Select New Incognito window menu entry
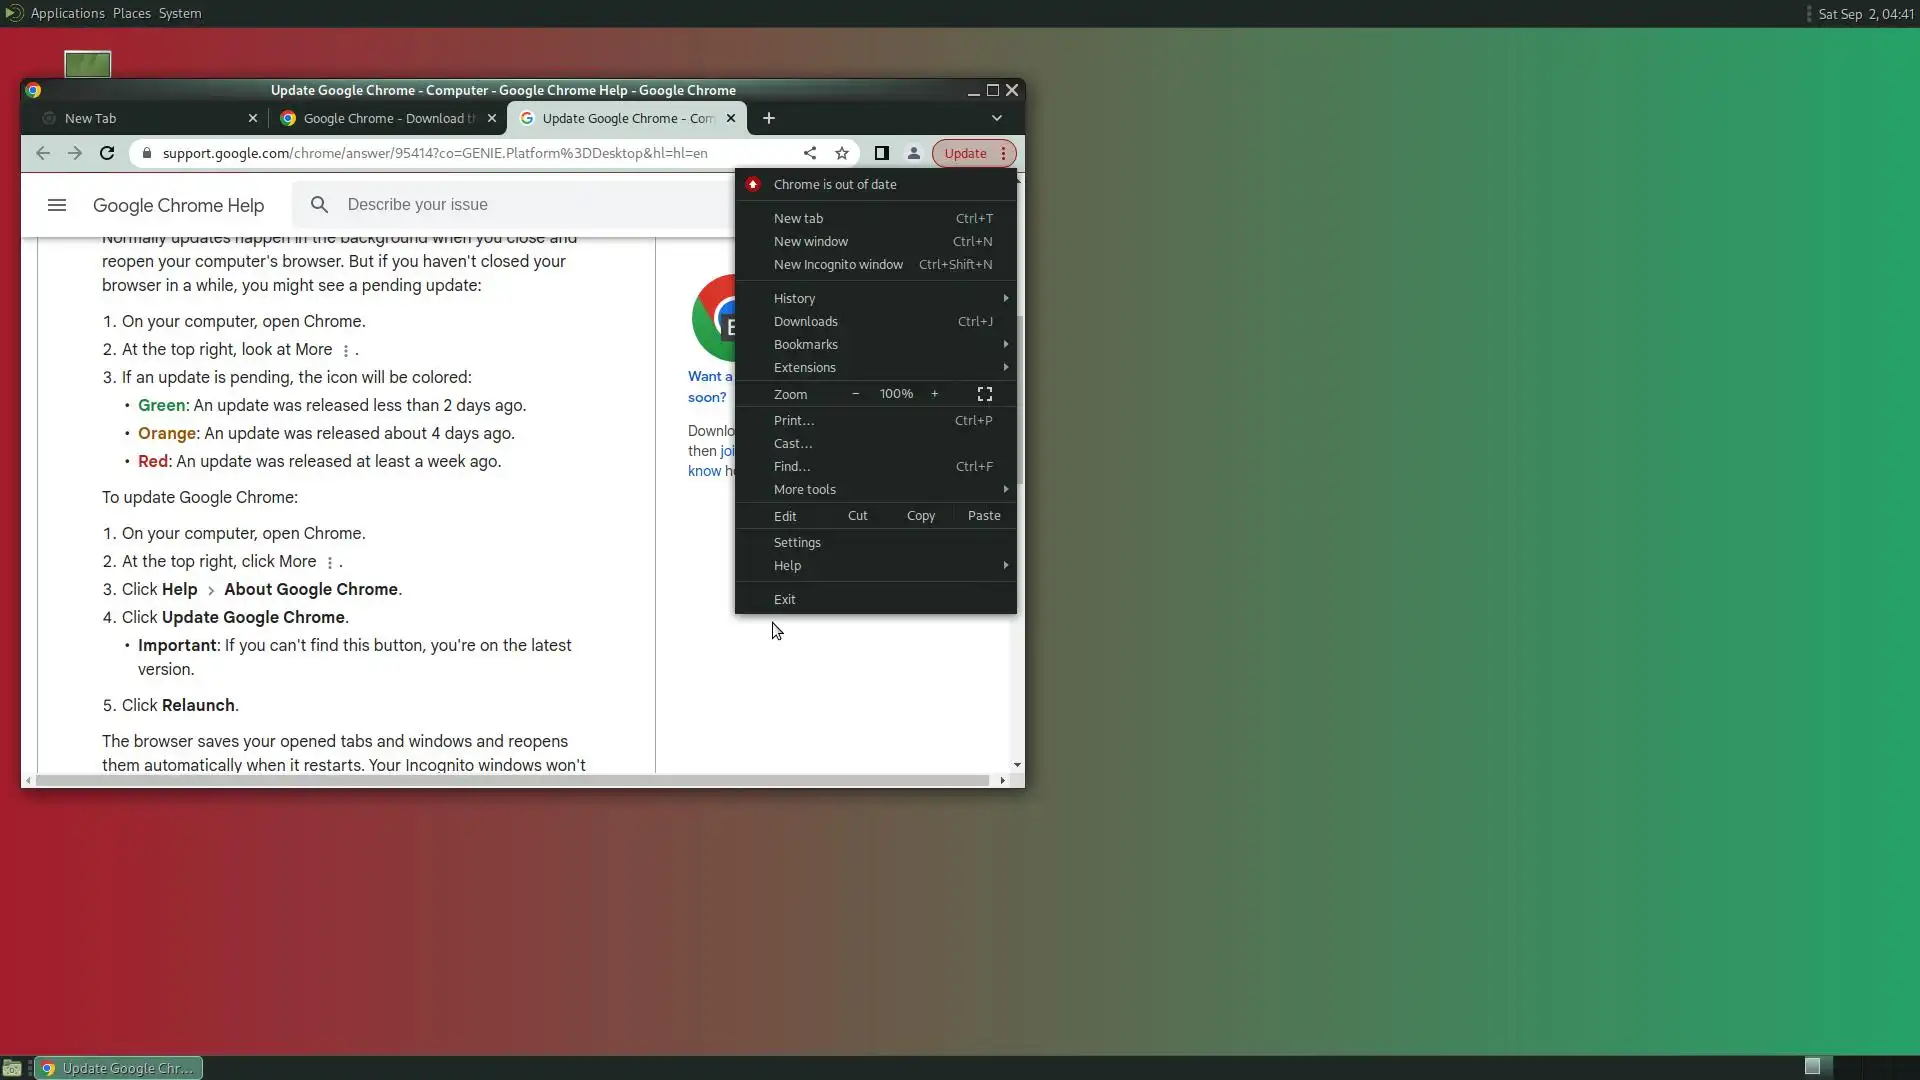The image size is (1920, 1080). [x=838, y=264]
